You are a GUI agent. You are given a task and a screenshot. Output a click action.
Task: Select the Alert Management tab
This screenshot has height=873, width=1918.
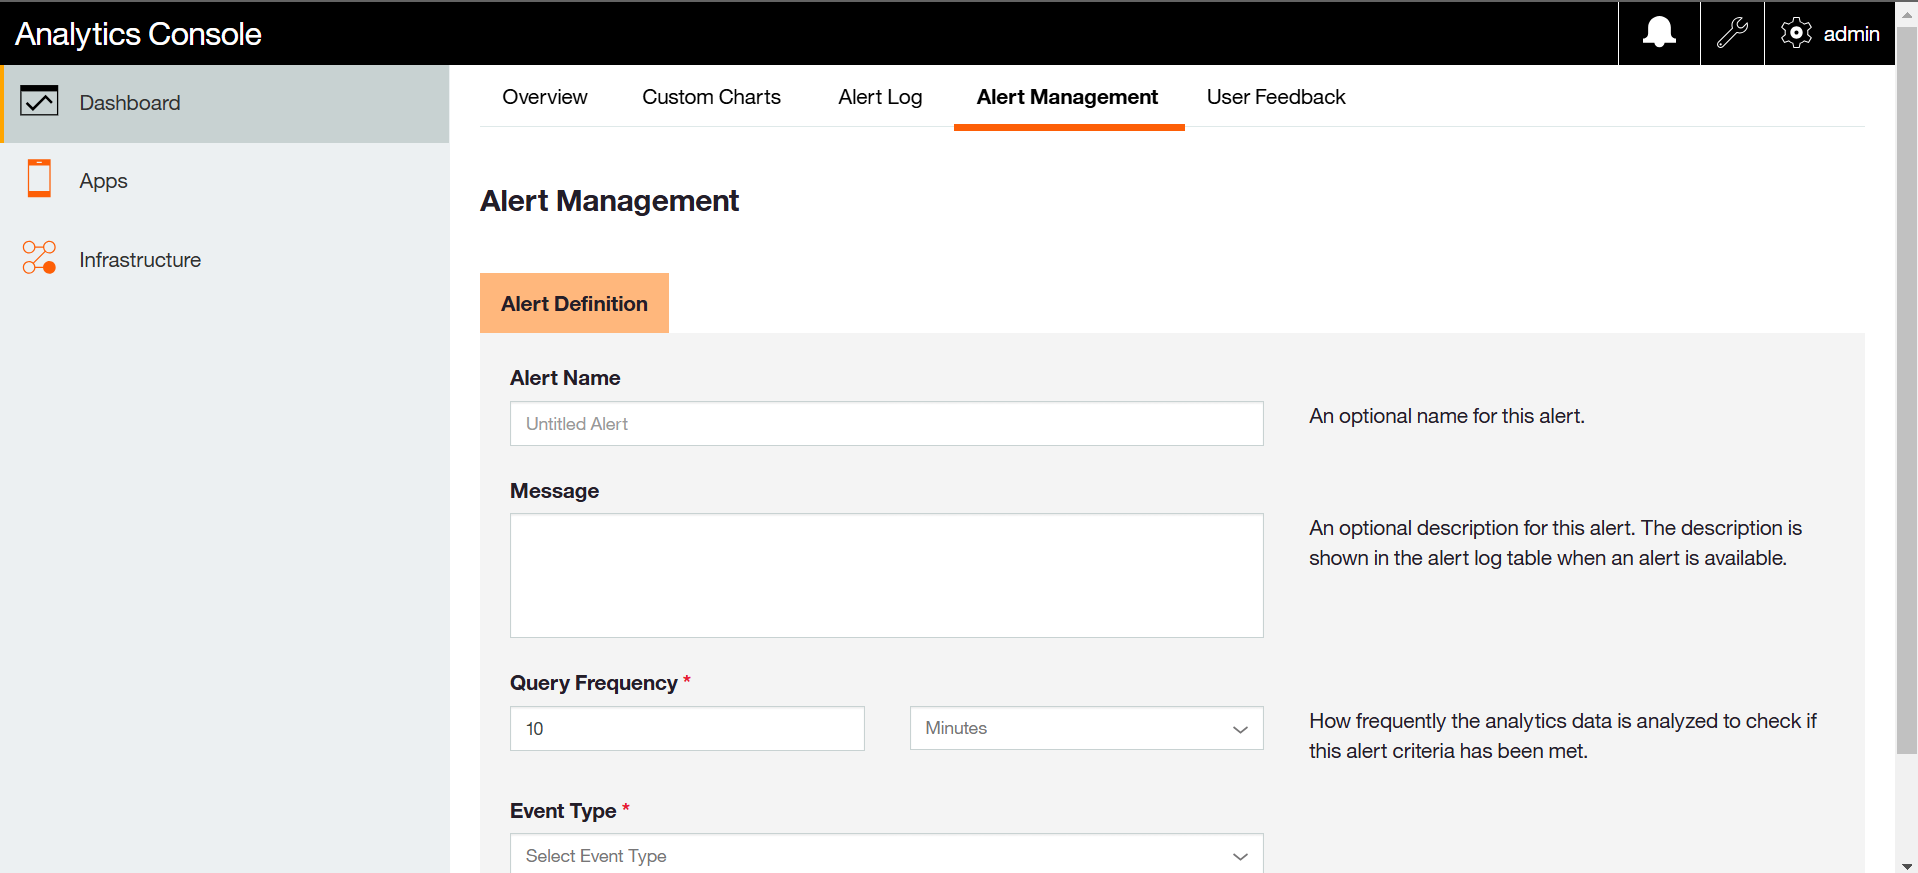click(x=1067, y=97)
